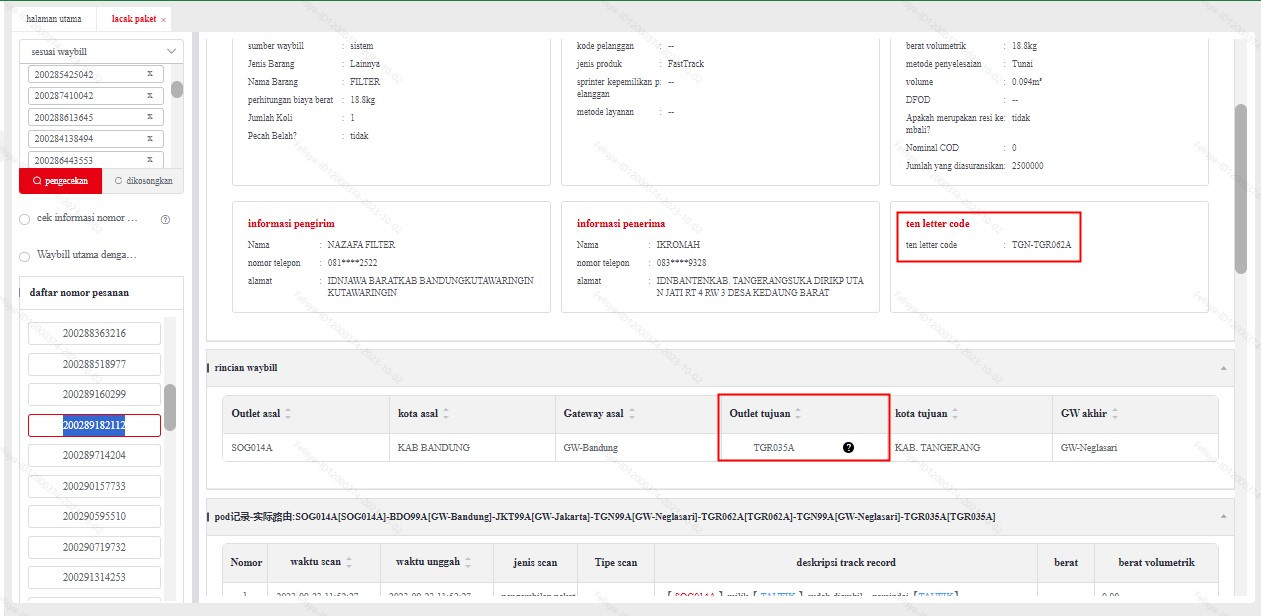This screenshot has height=616, width=1261.
Task: Click the jenis scan column header
Action: [534, 562]
